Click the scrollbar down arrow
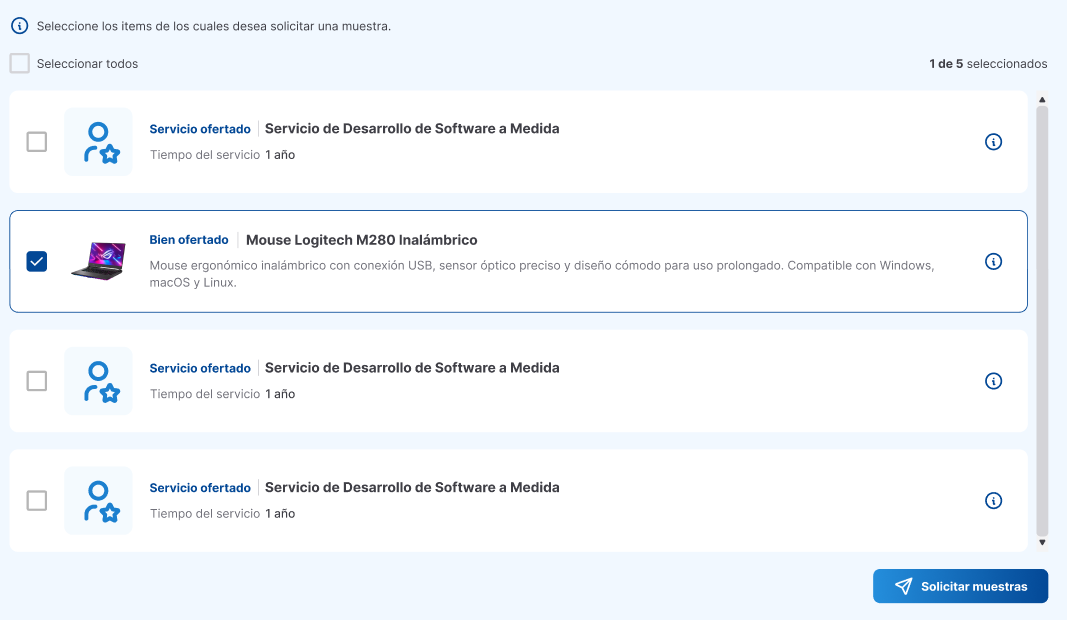The width and height of the screenshot is (1067, 620). (1042, 541)
